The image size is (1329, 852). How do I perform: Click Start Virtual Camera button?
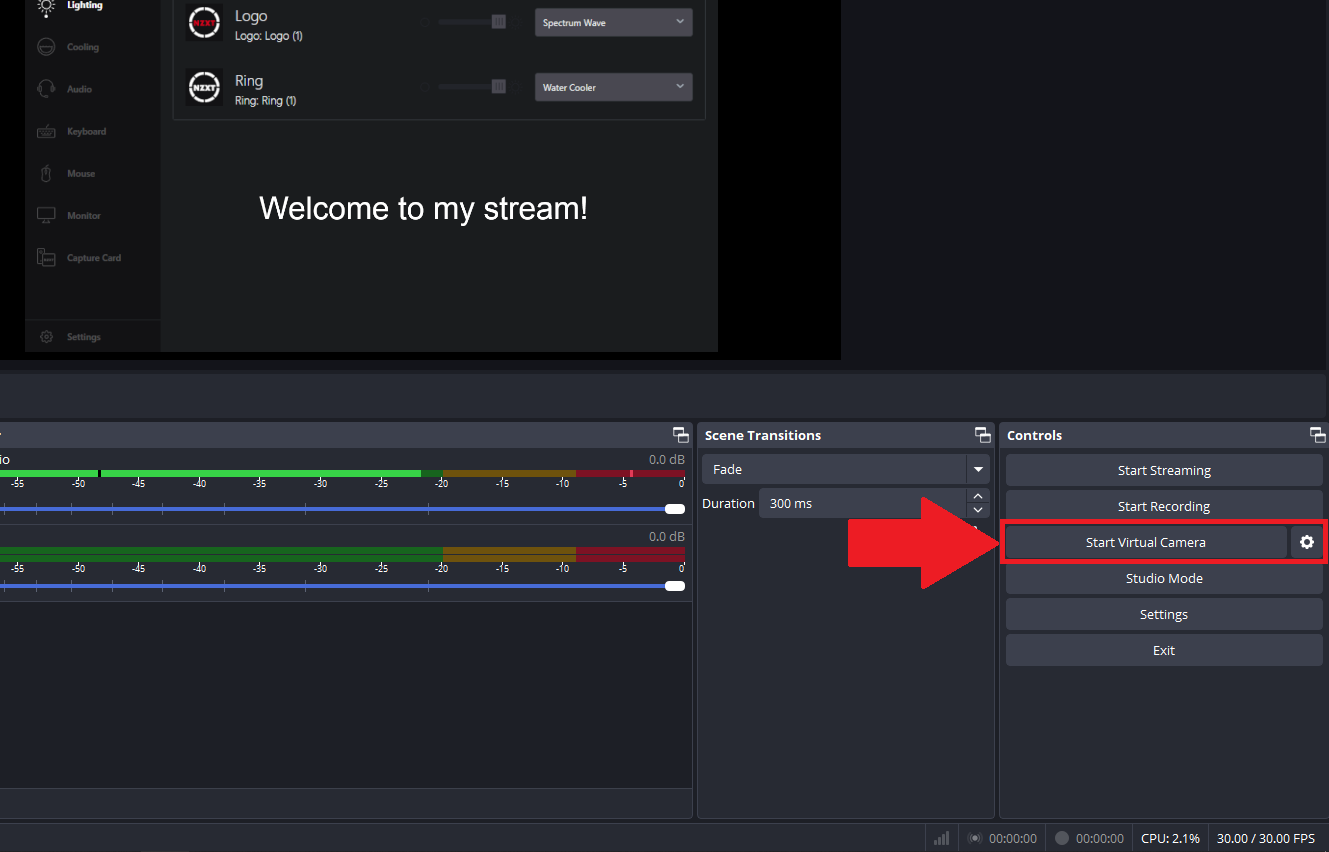coord(1146,542)
